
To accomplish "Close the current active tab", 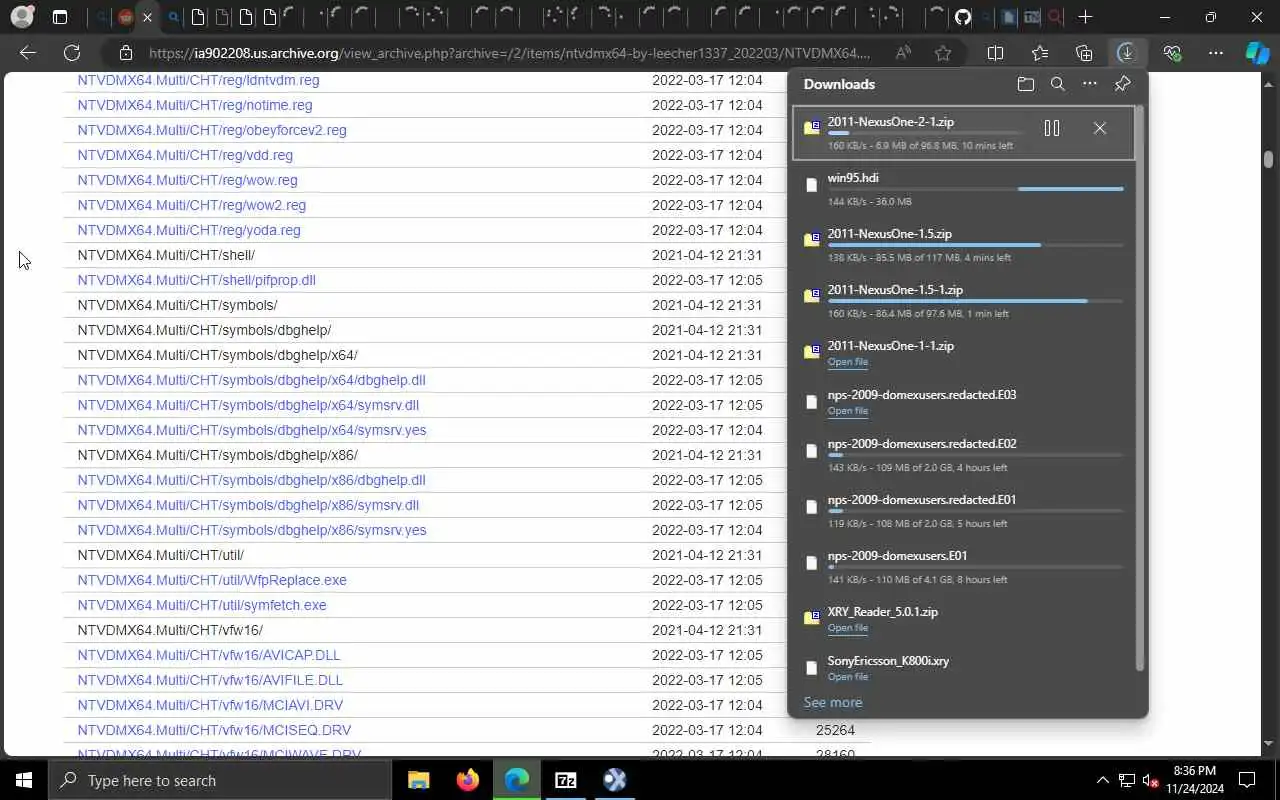I will 147,17.
